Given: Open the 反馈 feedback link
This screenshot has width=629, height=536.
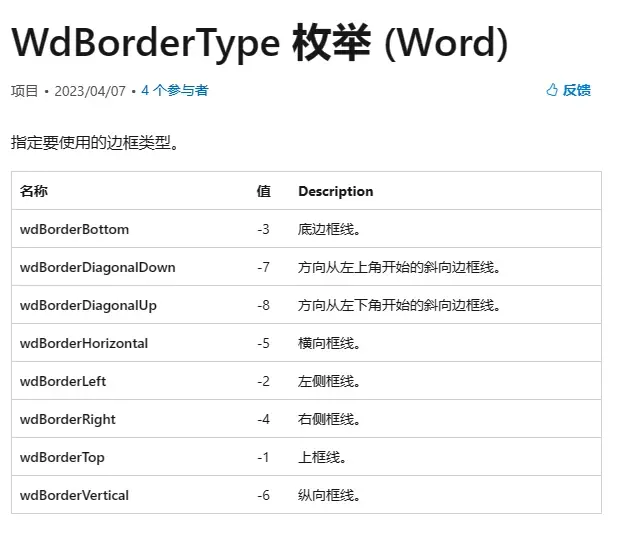Looking at the screenshot, I should pyautogui.click(x=576, y=90).
